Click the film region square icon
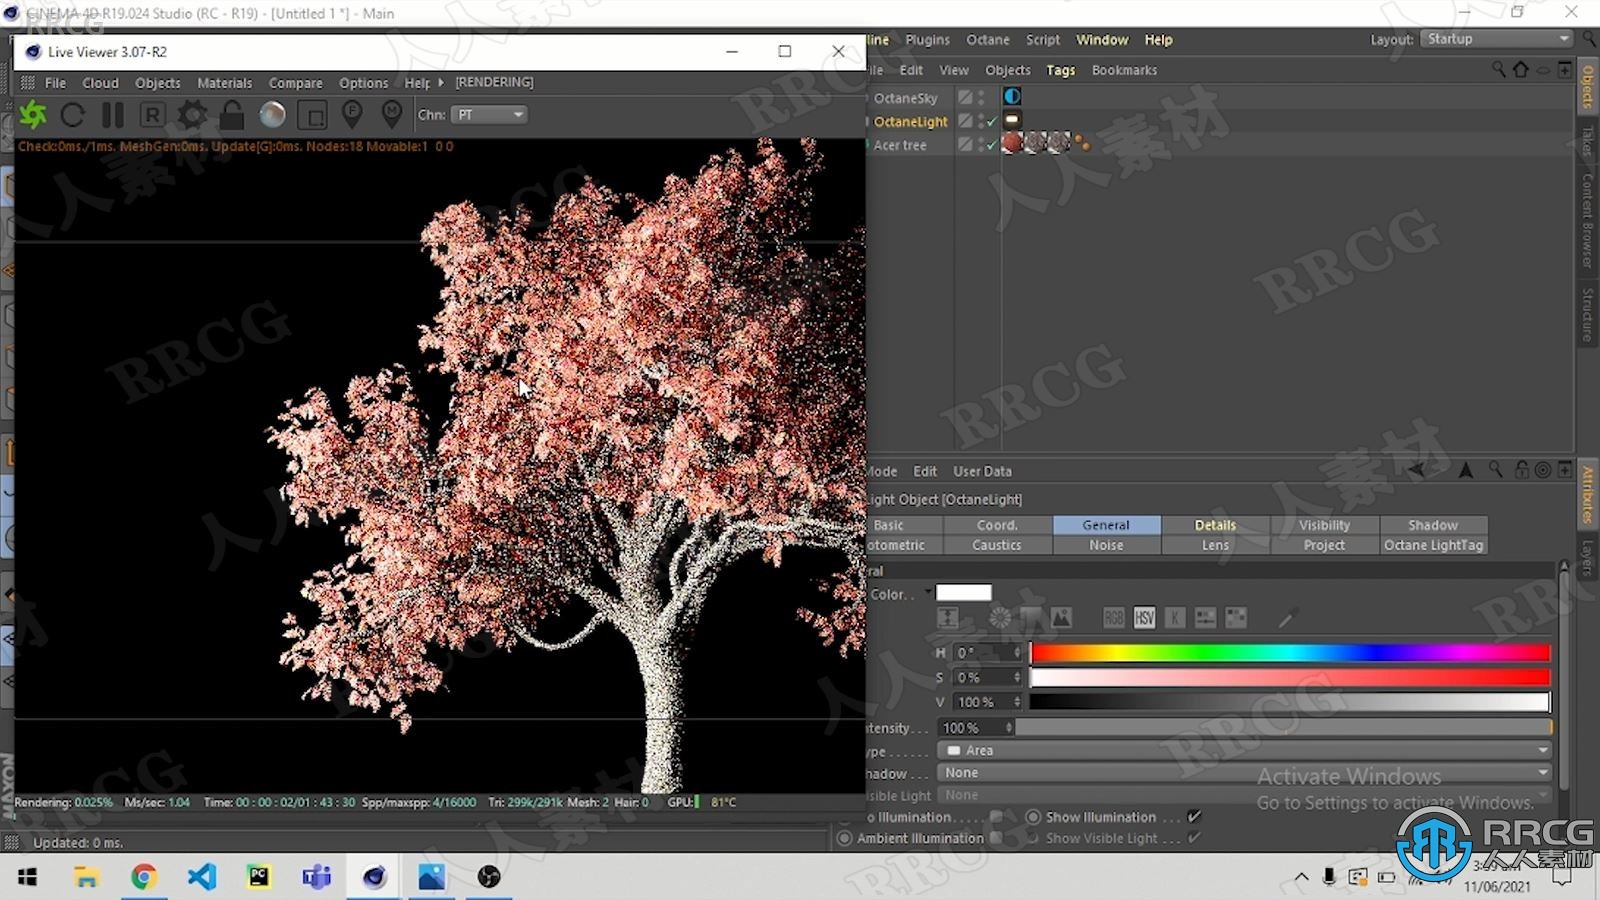The image size is (1600, 900). click(x=313, y=116)
